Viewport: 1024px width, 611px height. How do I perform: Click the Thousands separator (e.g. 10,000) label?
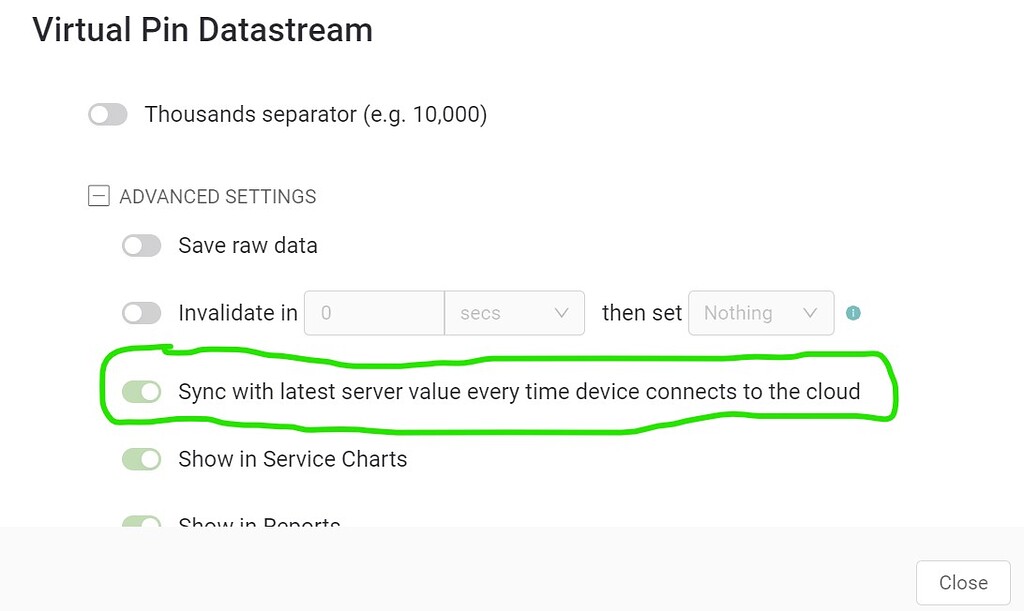(x=316, y=114)
